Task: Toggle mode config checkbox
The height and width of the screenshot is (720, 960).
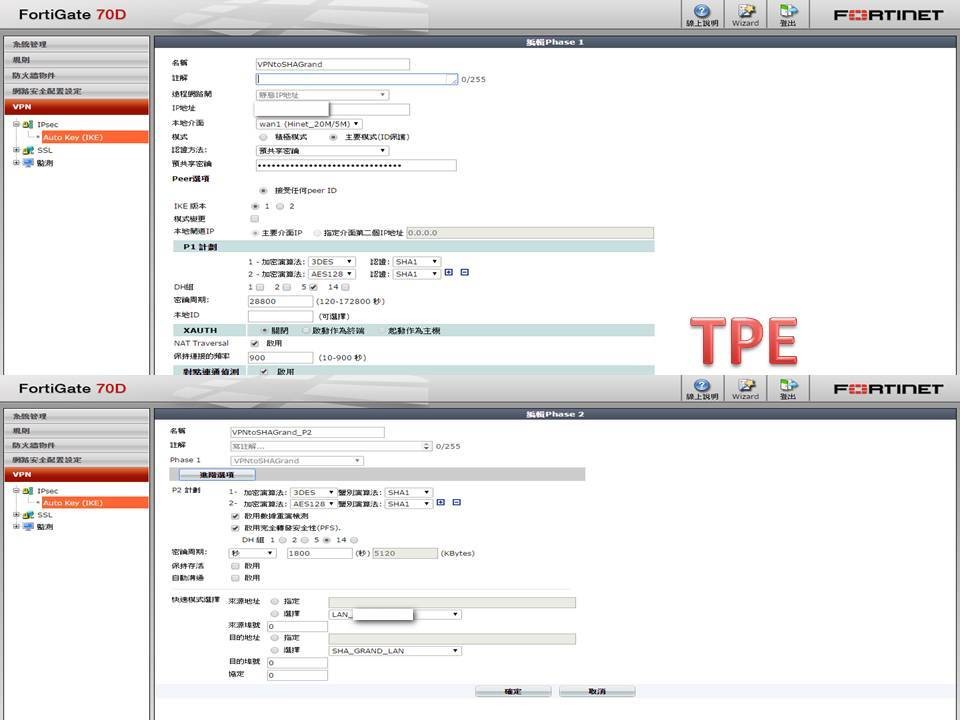Action: click(x=255, y=219)
